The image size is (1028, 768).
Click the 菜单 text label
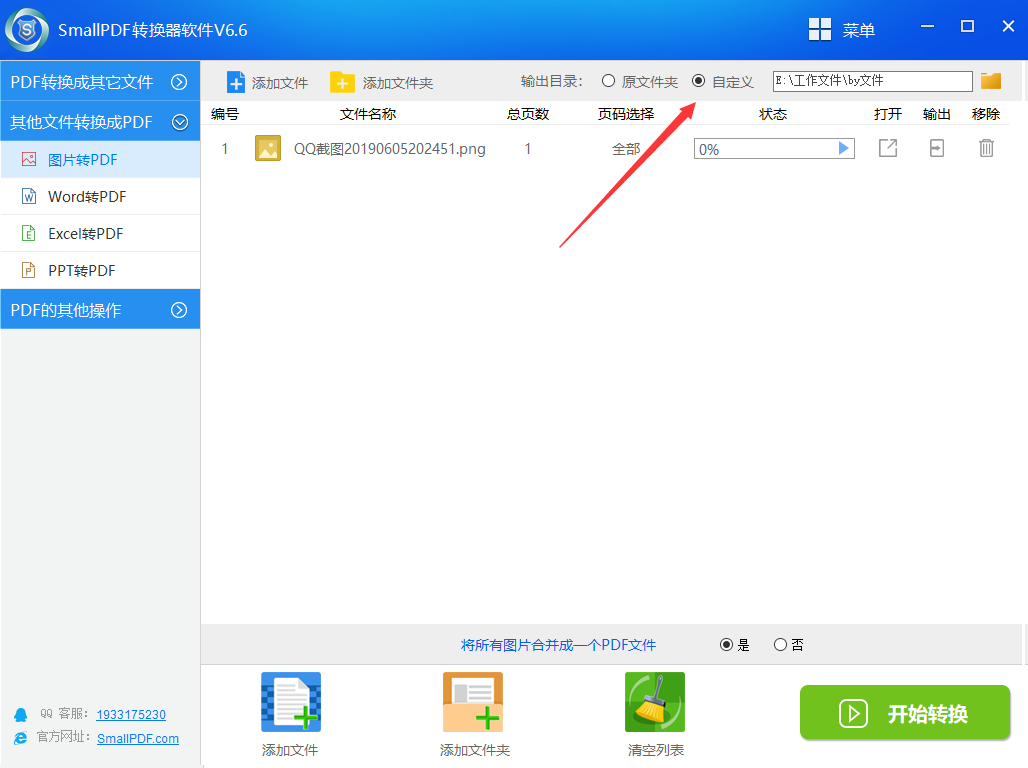[x=859, y=30]
